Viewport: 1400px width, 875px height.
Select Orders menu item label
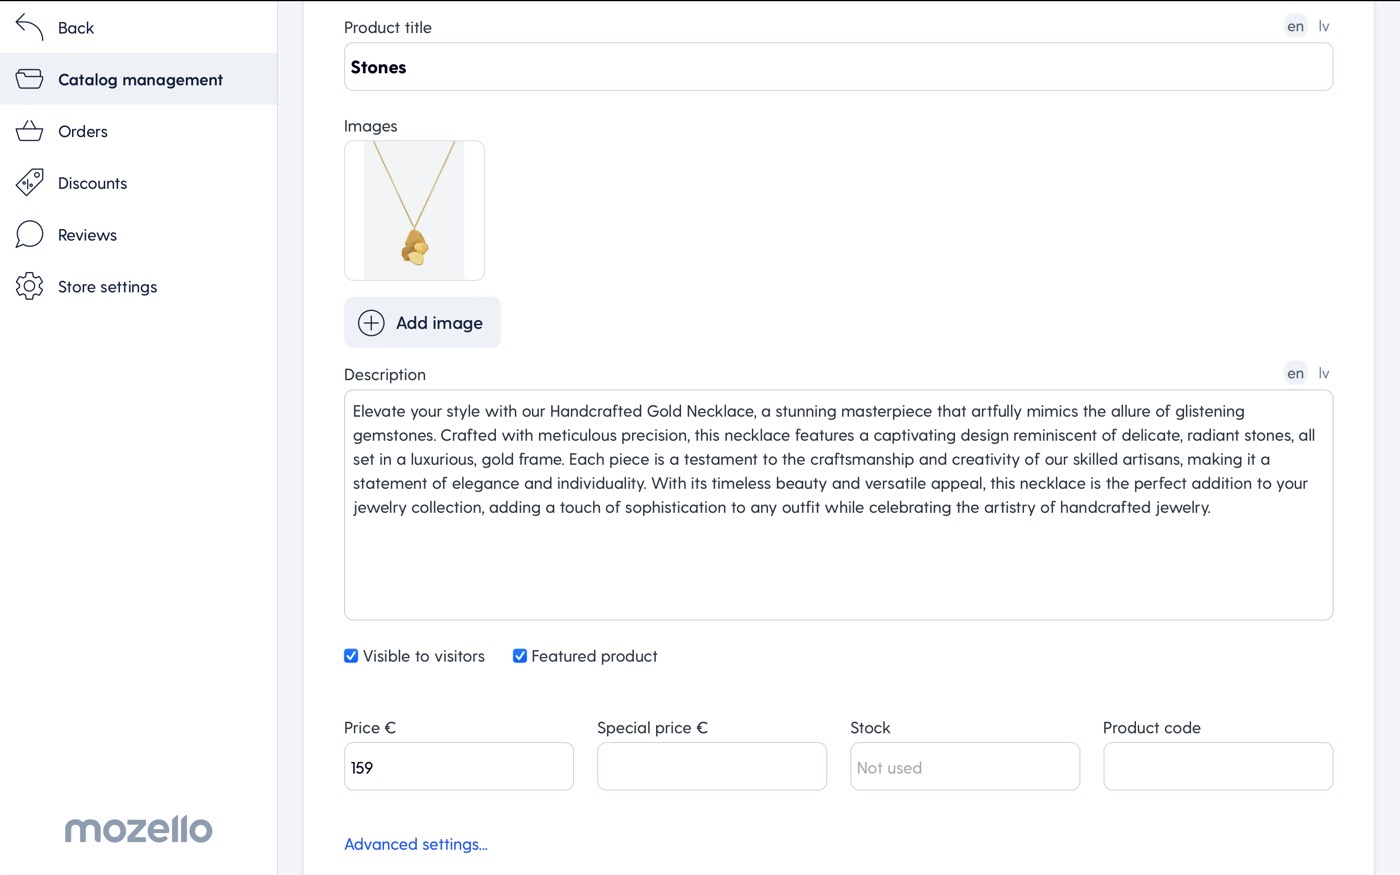[83, 131]
